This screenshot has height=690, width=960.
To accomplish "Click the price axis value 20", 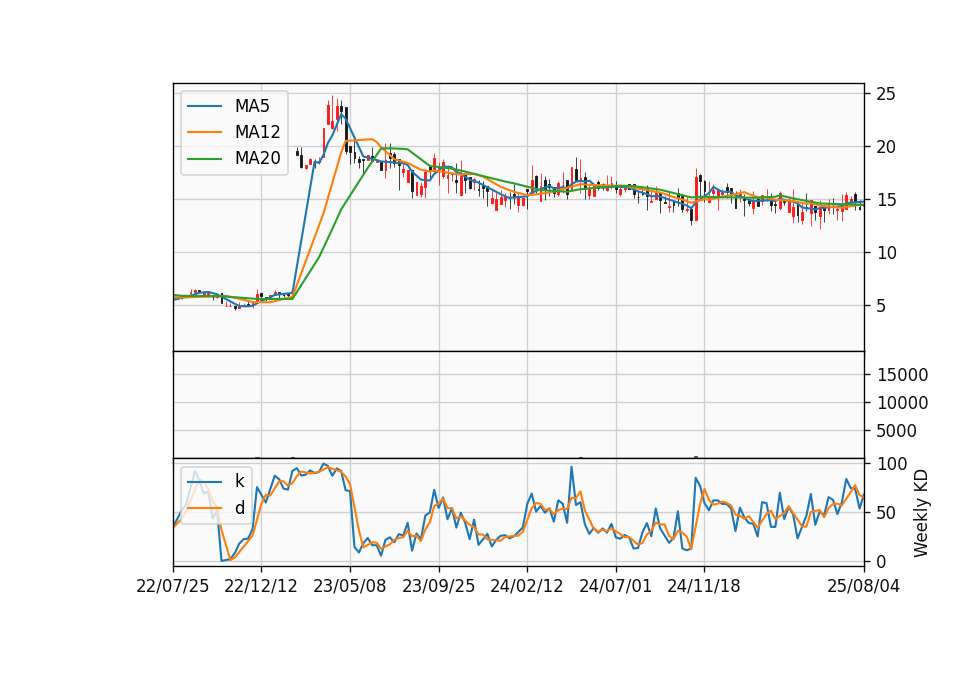I will tap(886, 147).
